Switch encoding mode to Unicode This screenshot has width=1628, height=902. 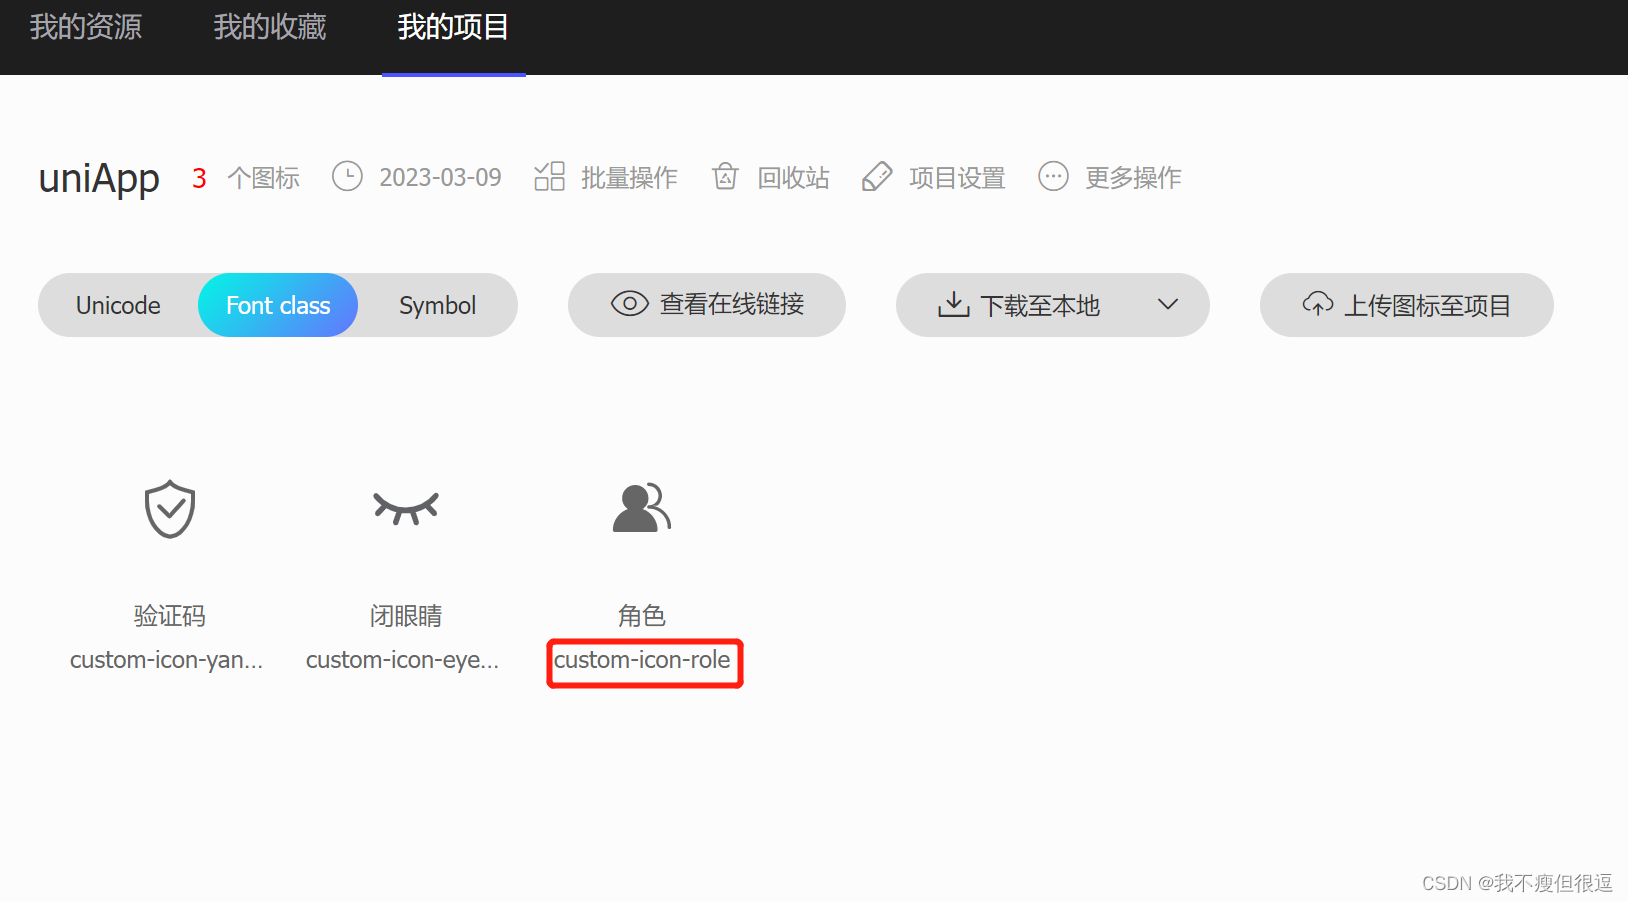click(117, 305)
